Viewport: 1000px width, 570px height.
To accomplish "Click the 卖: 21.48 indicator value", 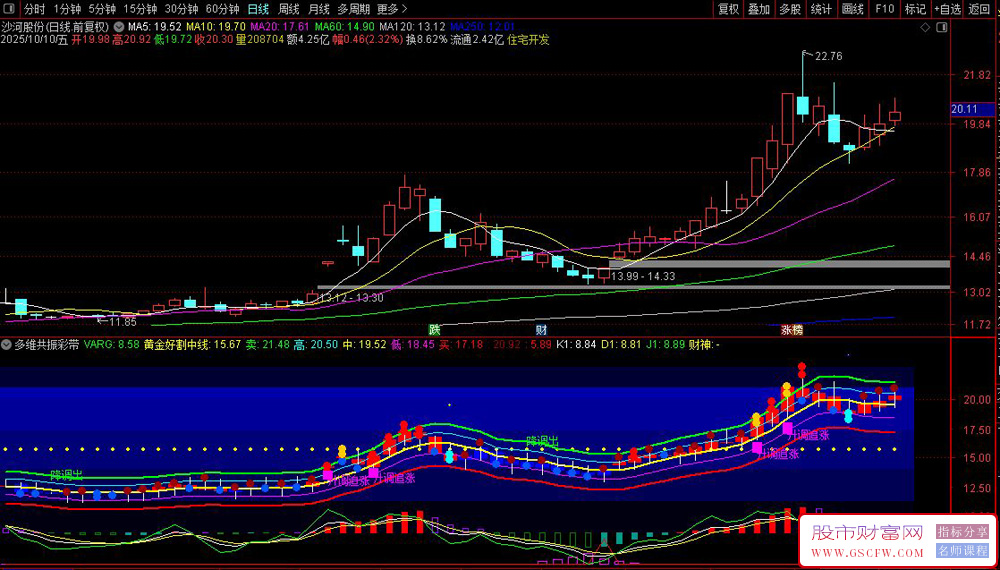I will pos(268,345).
